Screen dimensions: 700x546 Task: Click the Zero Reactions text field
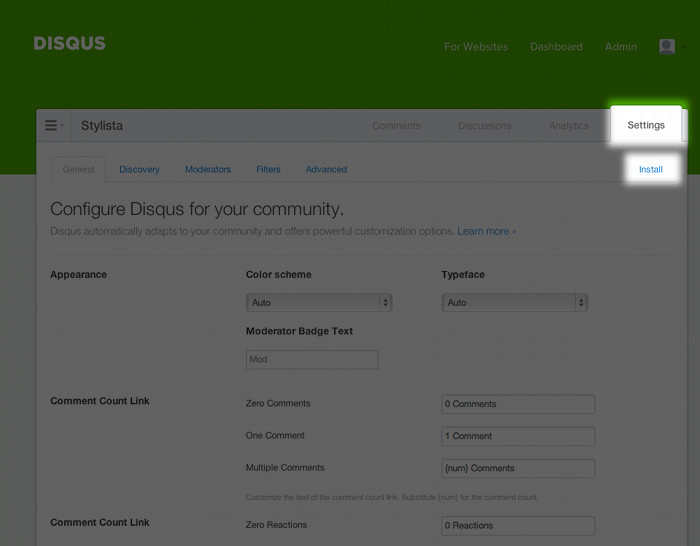(518, 525)
